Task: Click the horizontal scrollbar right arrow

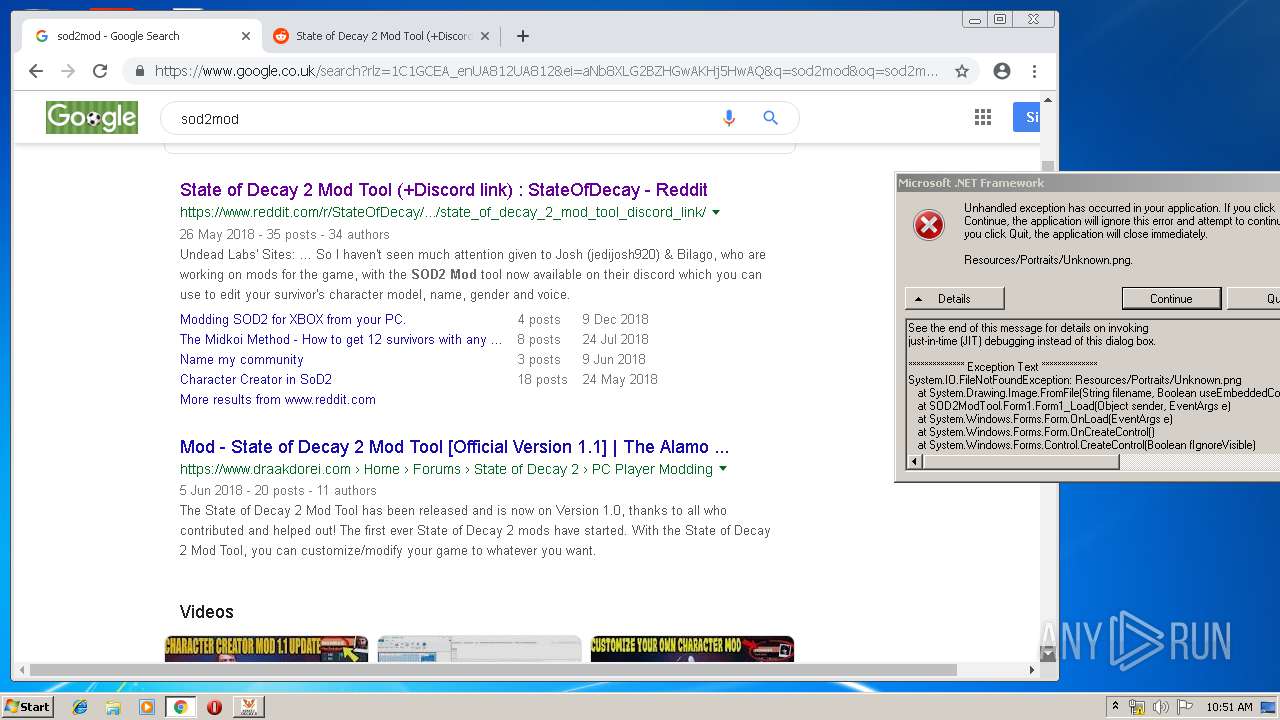Action: tap(1033, 670)
